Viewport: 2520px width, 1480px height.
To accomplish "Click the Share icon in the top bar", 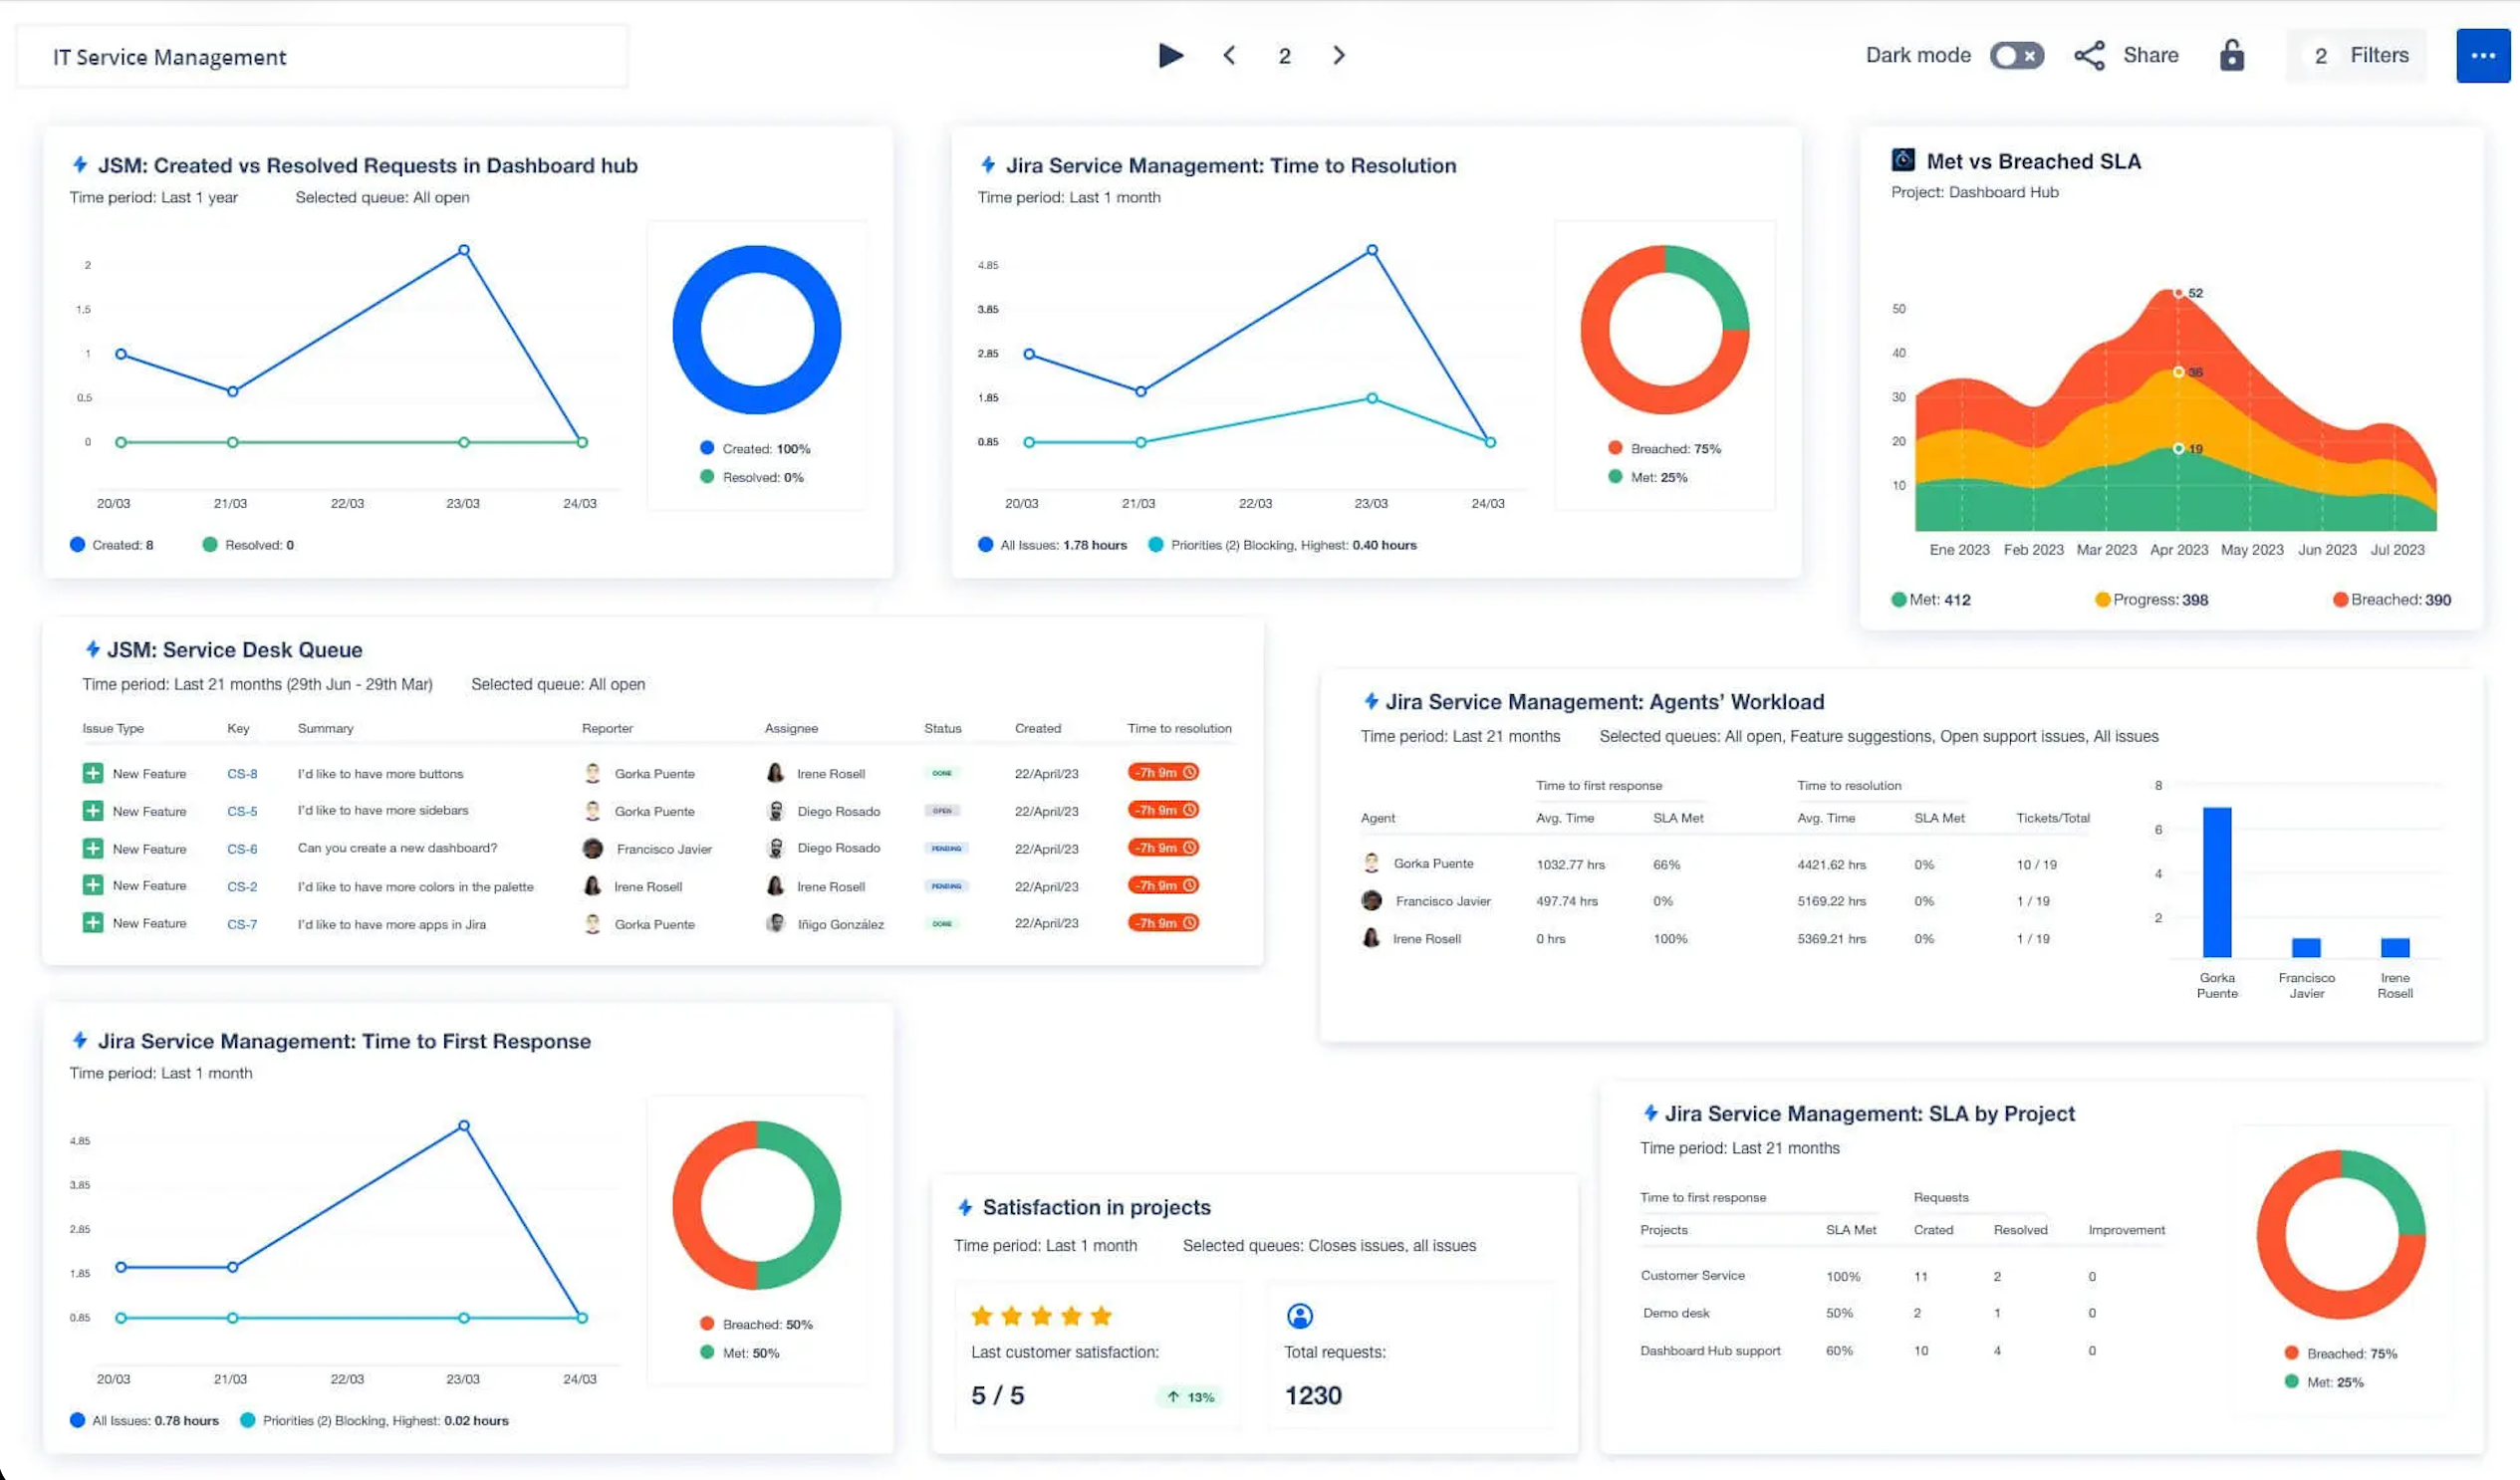I will 2090,55.
